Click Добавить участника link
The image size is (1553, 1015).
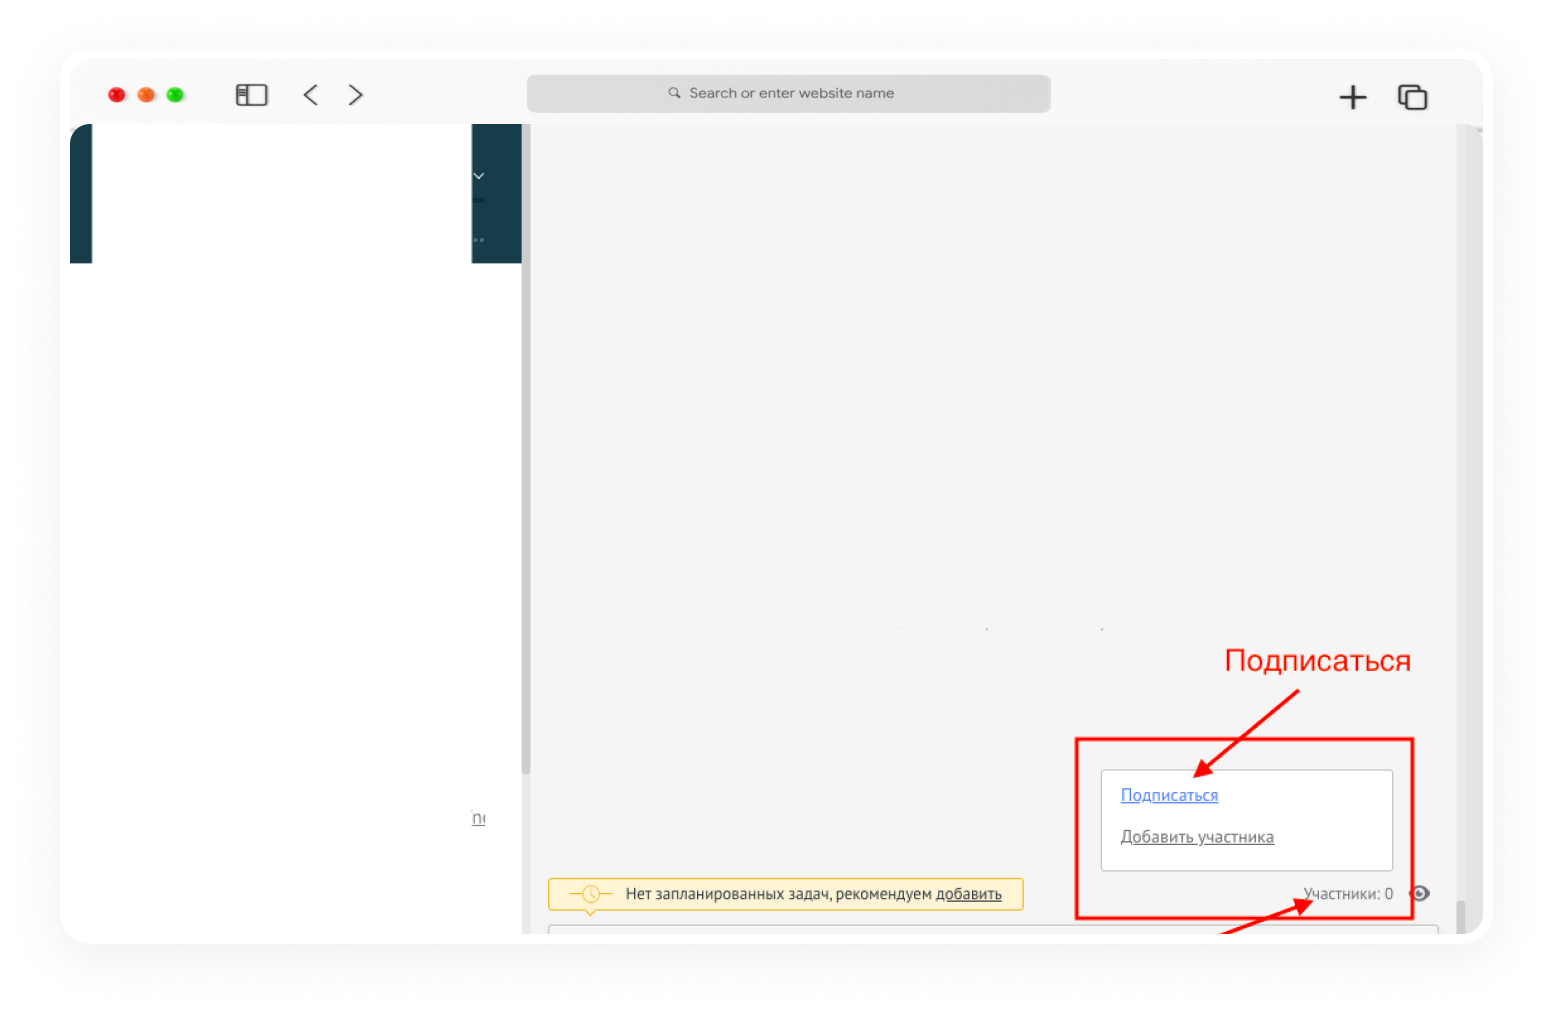coord(1197,837)
